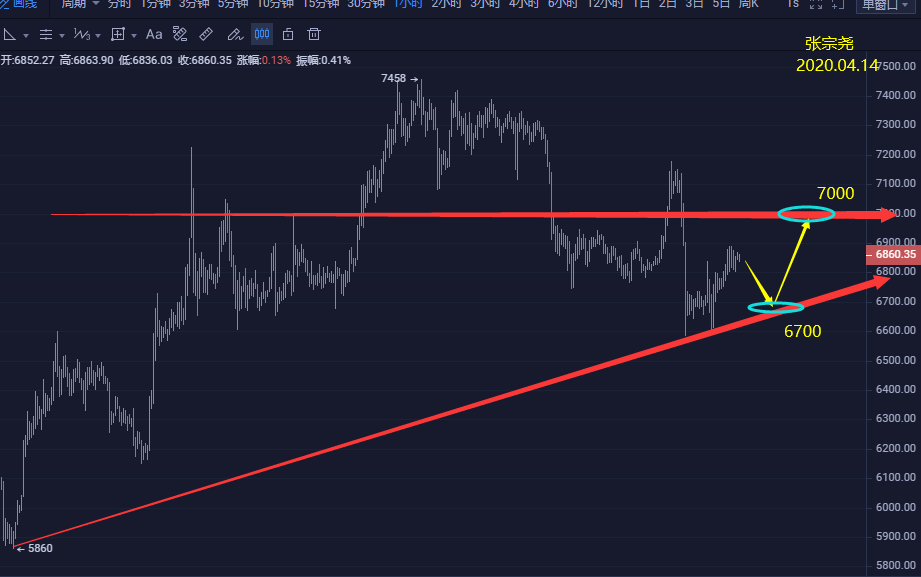The height and width of the screenshot is (577, 921).
Task: Select the 2小时 period
Action: tap(446, 4)
